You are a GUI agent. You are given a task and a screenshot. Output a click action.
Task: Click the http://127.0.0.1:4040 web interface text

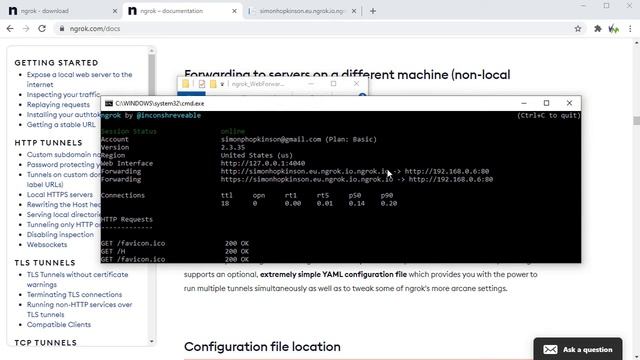pos(263,163)
